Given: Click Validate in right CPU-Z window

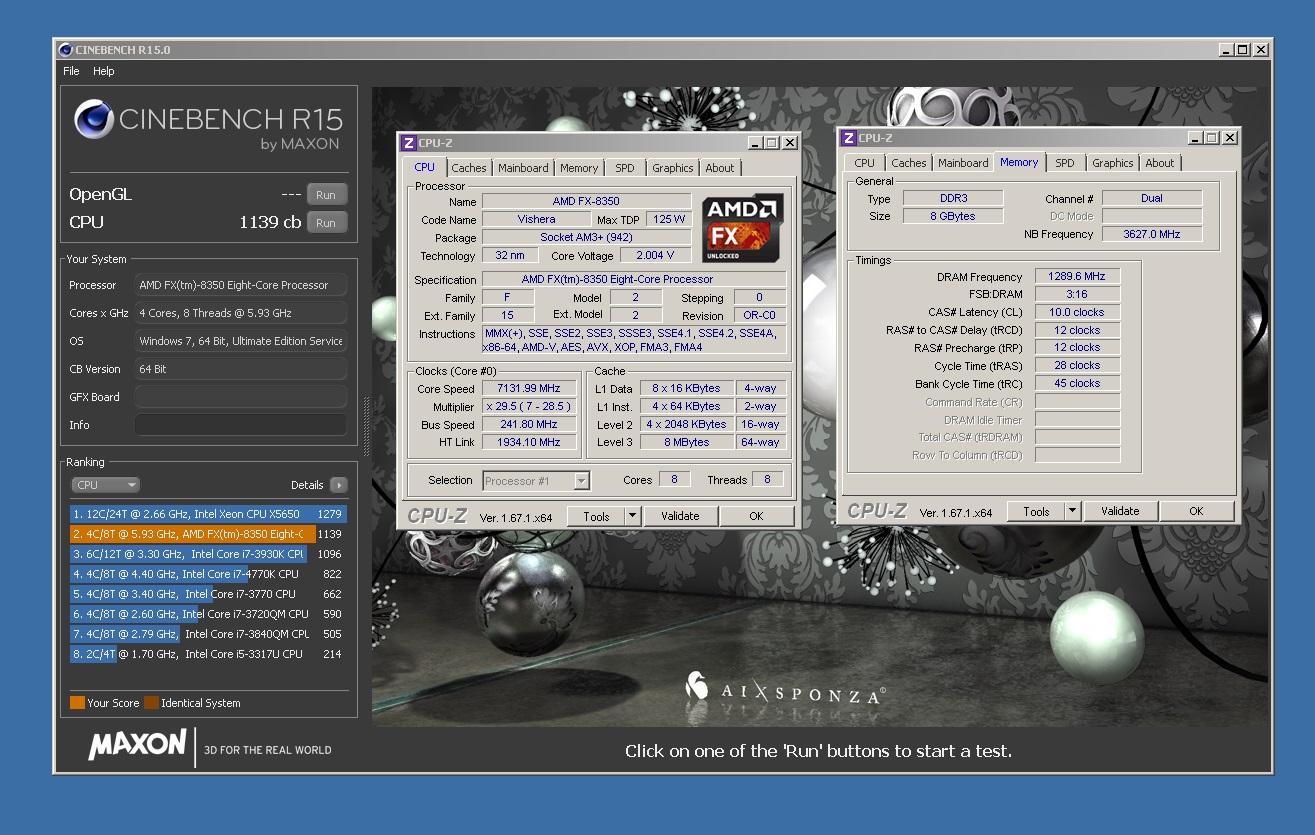Looking at the screenshot, I should [x=1120, y=511].
